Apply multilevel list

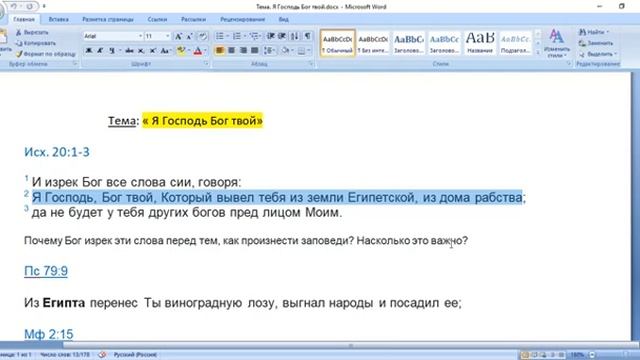tap(254, 36)
